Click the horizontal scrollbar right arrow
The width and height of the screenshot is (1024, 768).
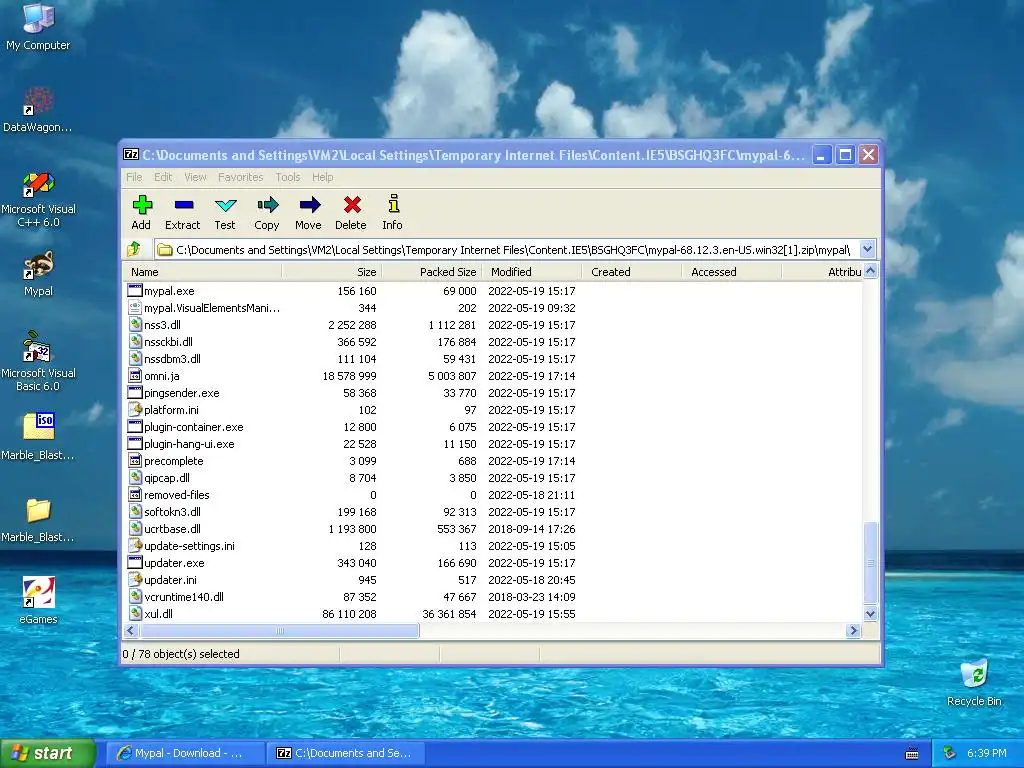[x=853, y=630]
